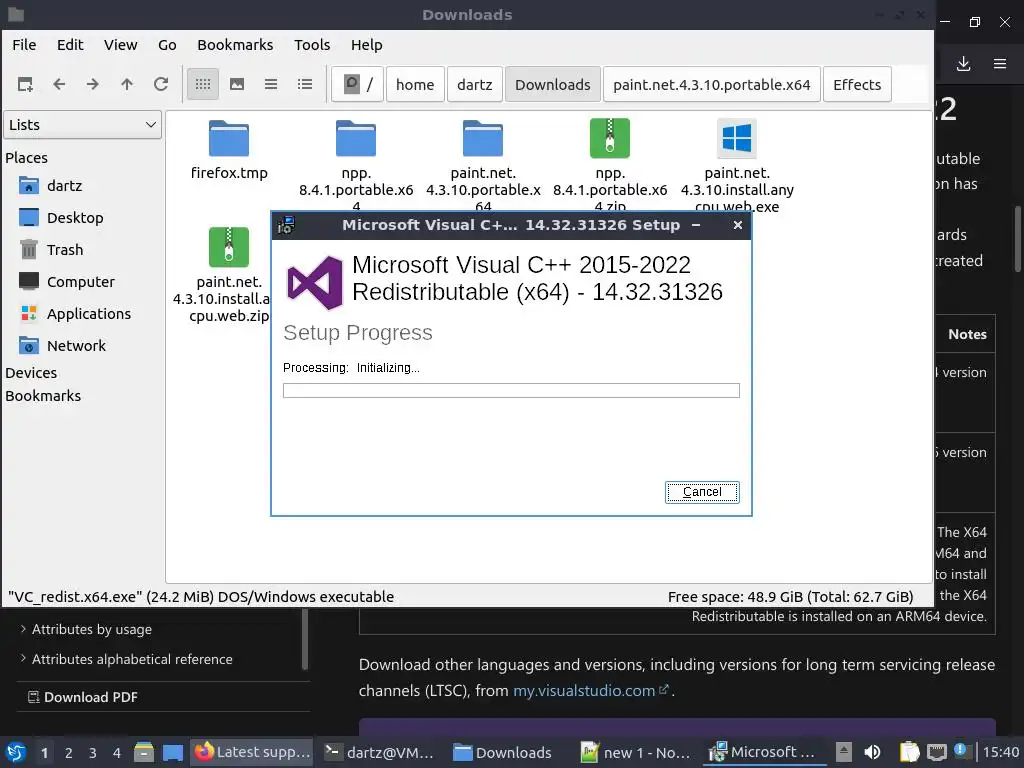Screen dimensions: 1024x768
Task: Click the Downloads path button
Action: [x=552, y=84]
